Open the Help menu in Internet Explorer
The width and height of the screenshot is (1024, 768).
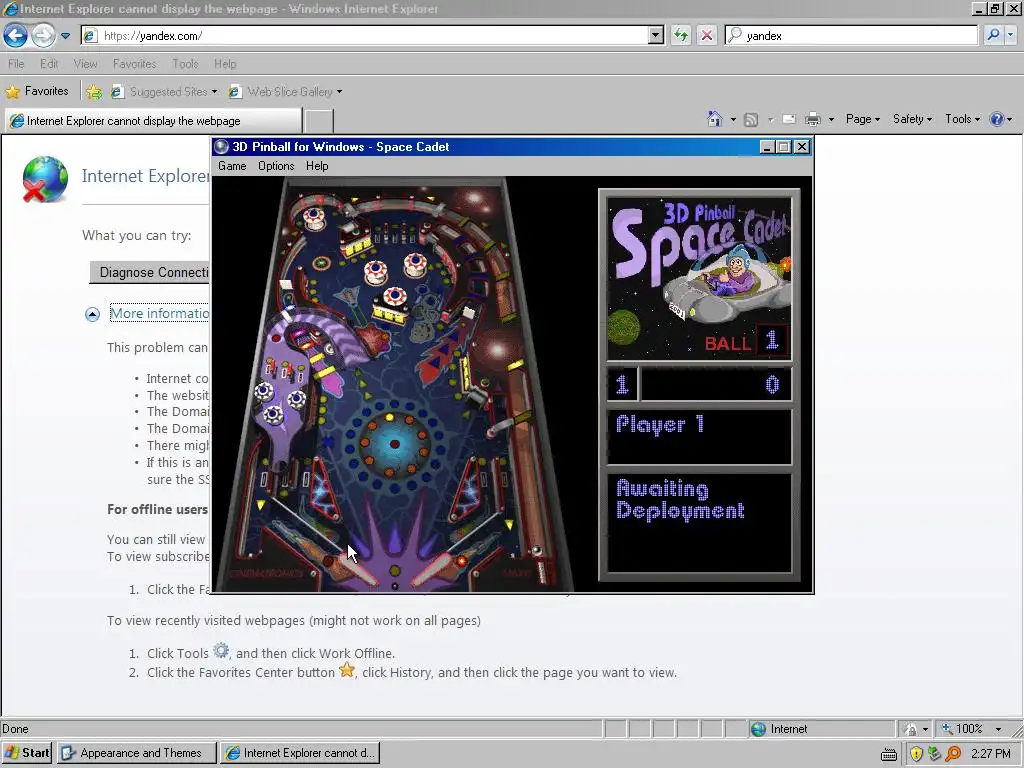pyautogui.click(x=225, y=64)
